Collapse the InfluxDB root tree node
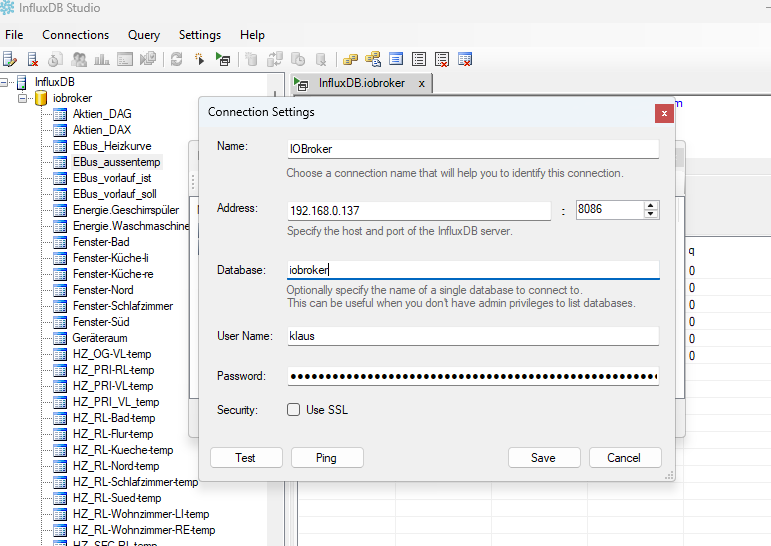Image resolution: width=771 pixels, height=546 pixels. pyautogui.click(x=4, y=82)
